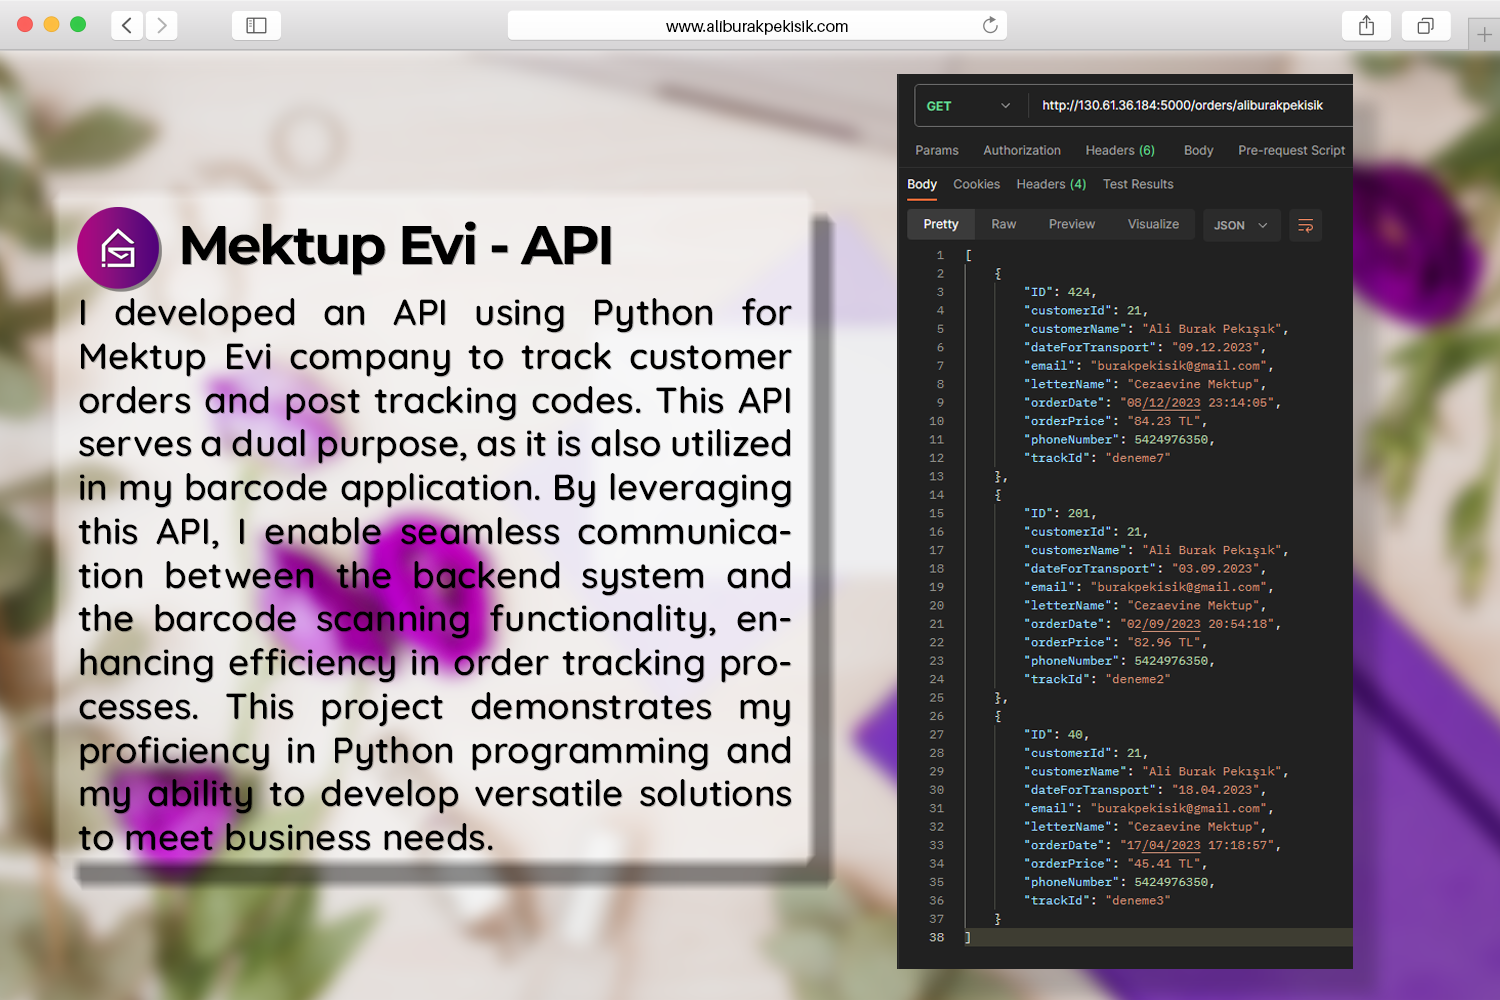The width and height of the screenshot is (1500, 1000).
Task: Click the "ID": 201 line in JSON
Action: pos(1060,513)
